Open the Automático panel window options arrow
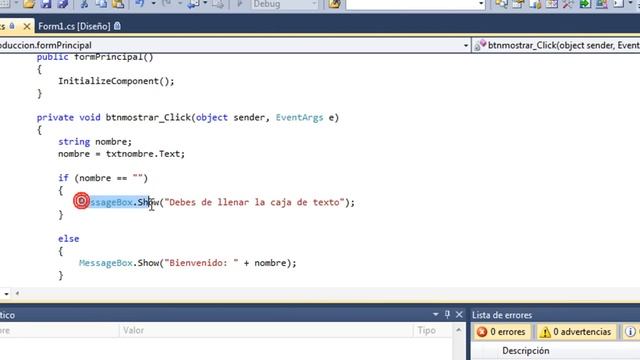 436,314
